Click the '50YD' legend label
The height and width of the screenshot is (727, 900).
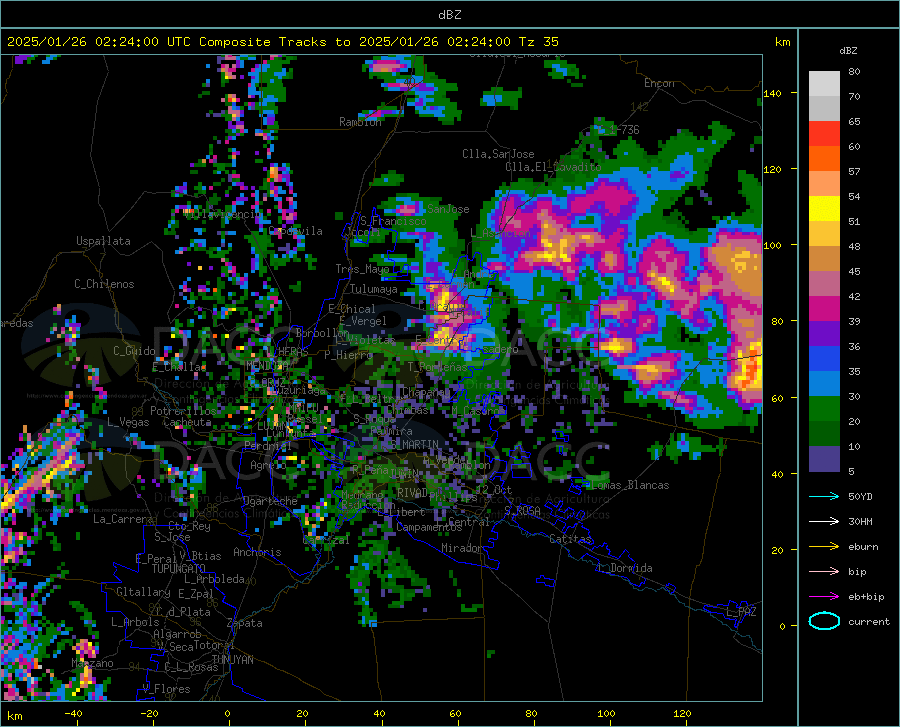(860, 496)
